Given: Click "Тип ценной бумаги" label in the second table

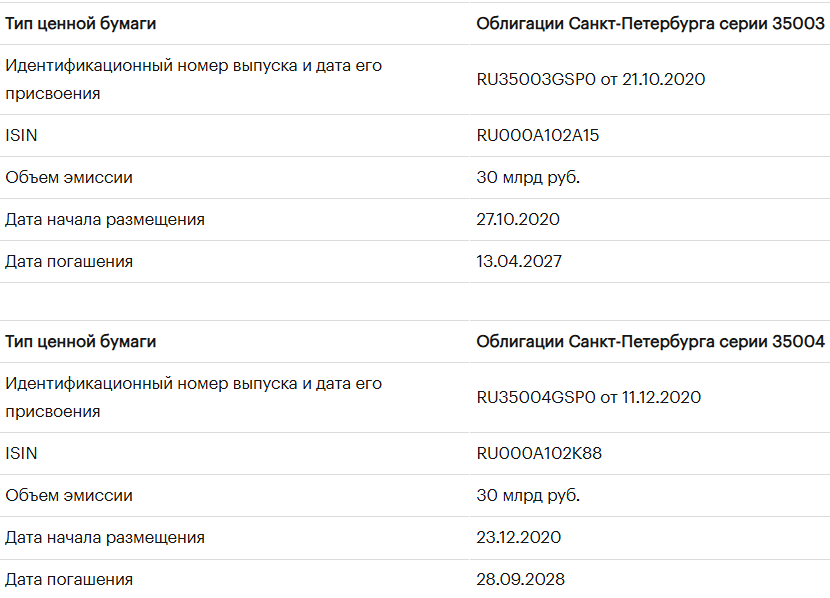Looking at the screenshot, I should (81, 341).
